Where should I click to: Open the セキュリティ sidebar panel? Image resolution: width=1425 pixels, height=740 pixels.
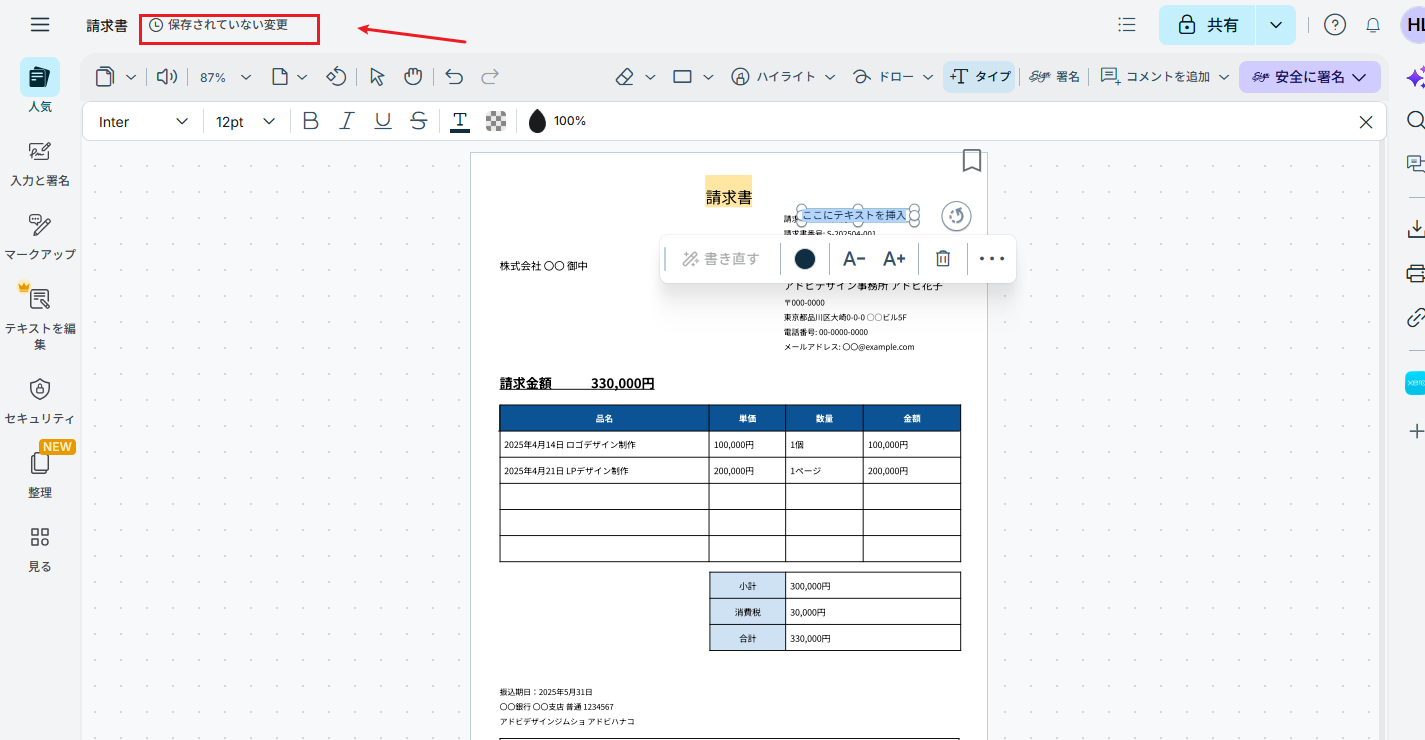click(40, 401)
